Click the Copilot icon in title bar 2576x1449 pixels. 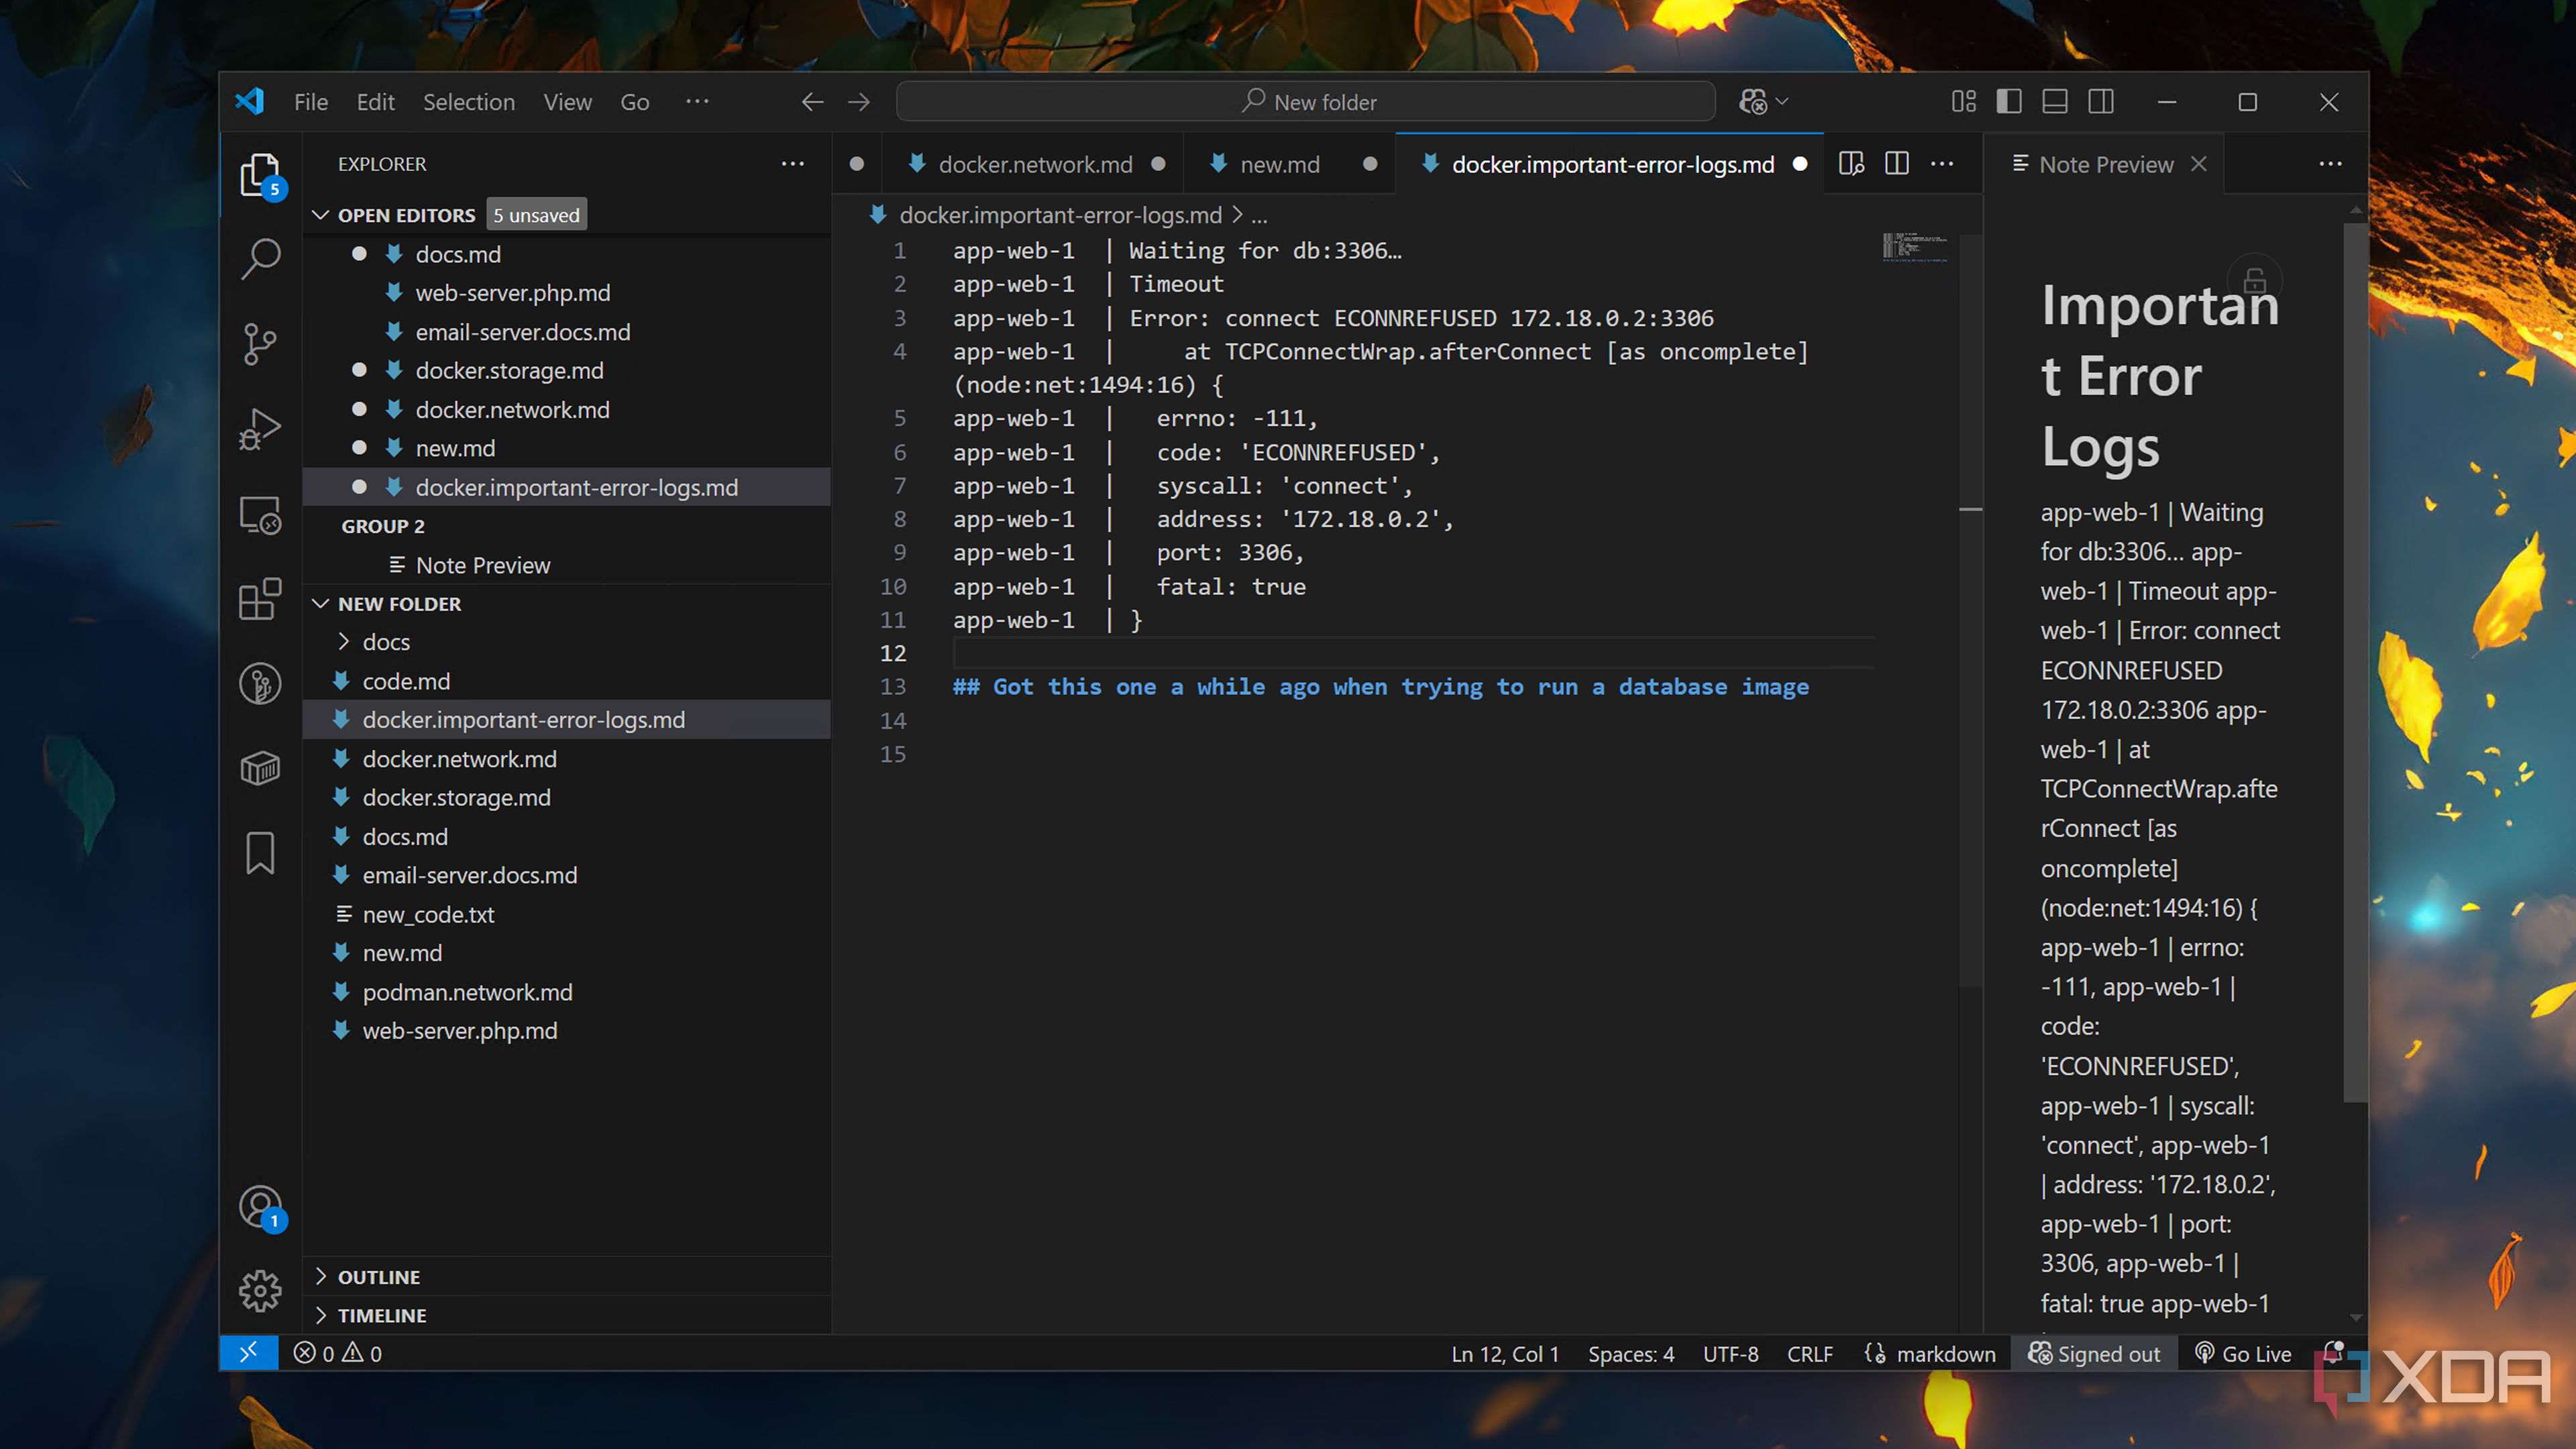pyautogui.click(x=1752, y=102)
